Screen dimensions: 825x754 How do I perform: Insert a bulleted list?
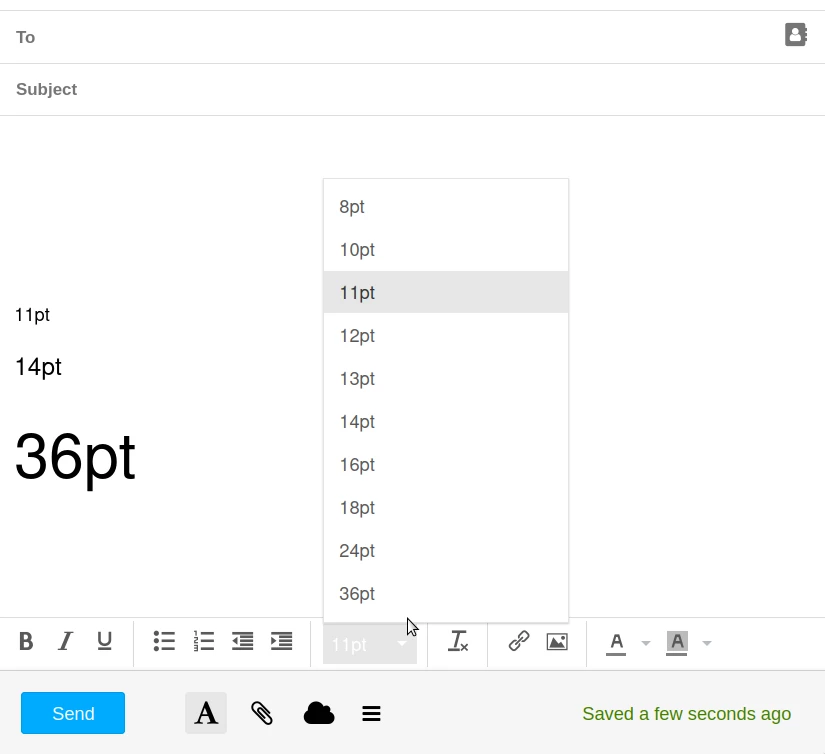click(x=164, y=642)
